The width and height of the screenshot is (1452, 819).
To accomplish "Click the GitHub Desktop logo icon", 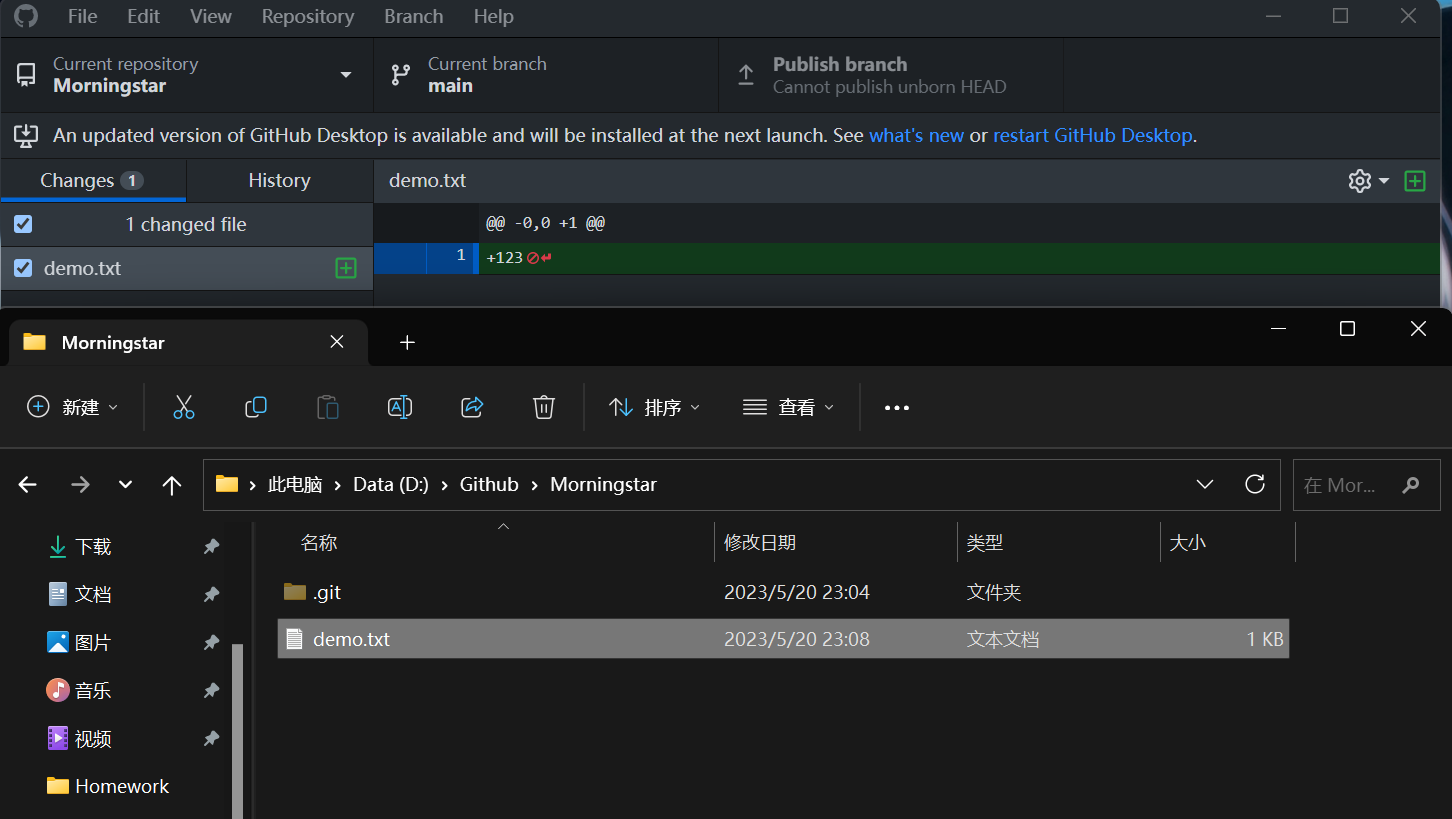I will click(25, 15).
